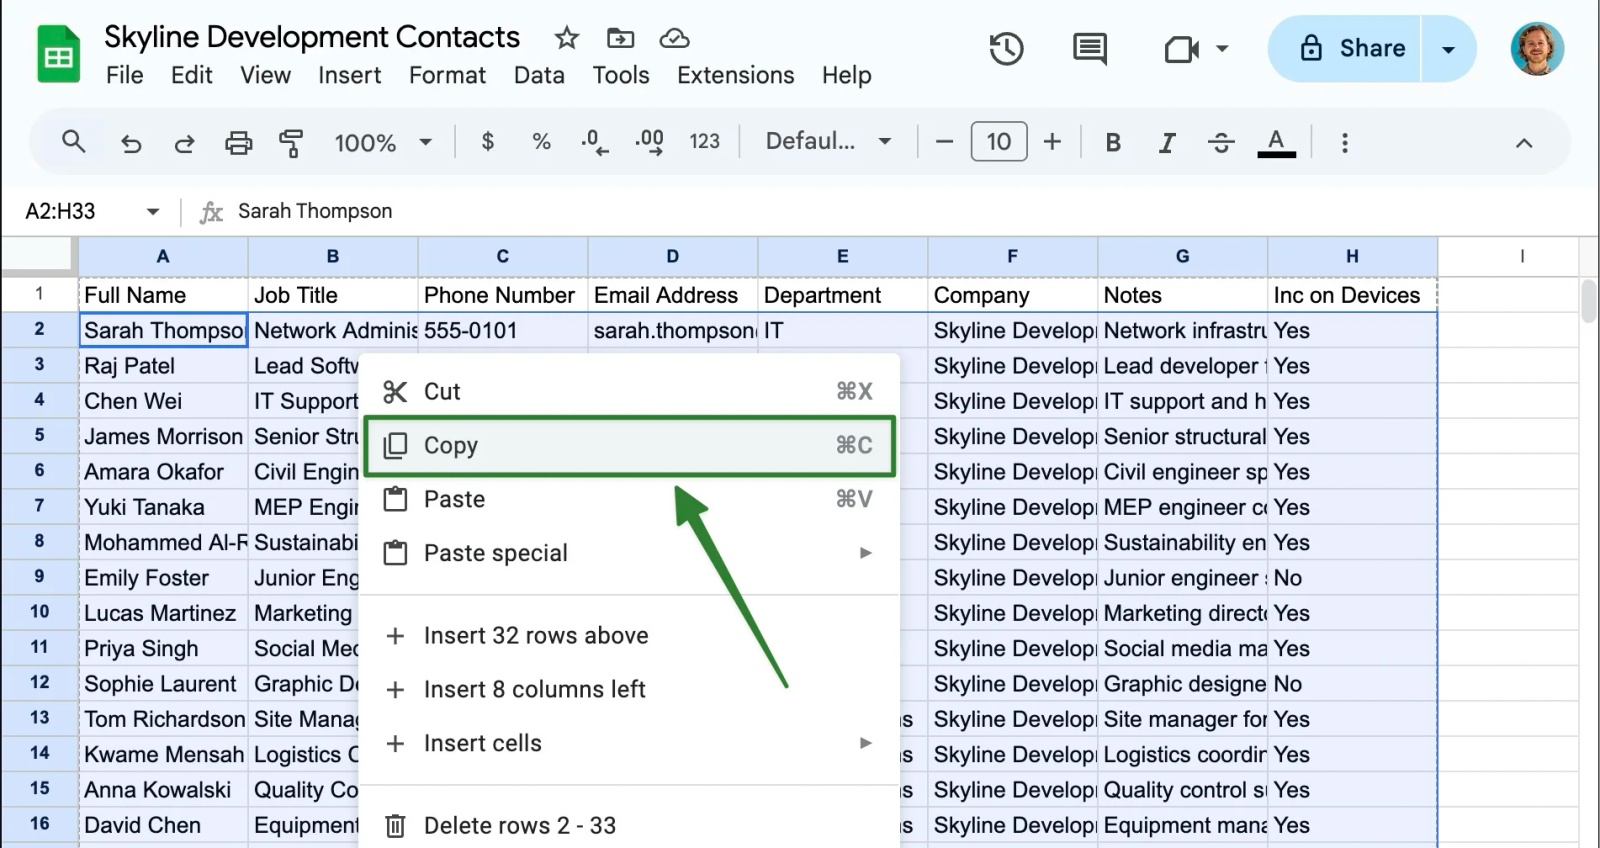Open the Share options dropdown arrow

coord(1448,48)
